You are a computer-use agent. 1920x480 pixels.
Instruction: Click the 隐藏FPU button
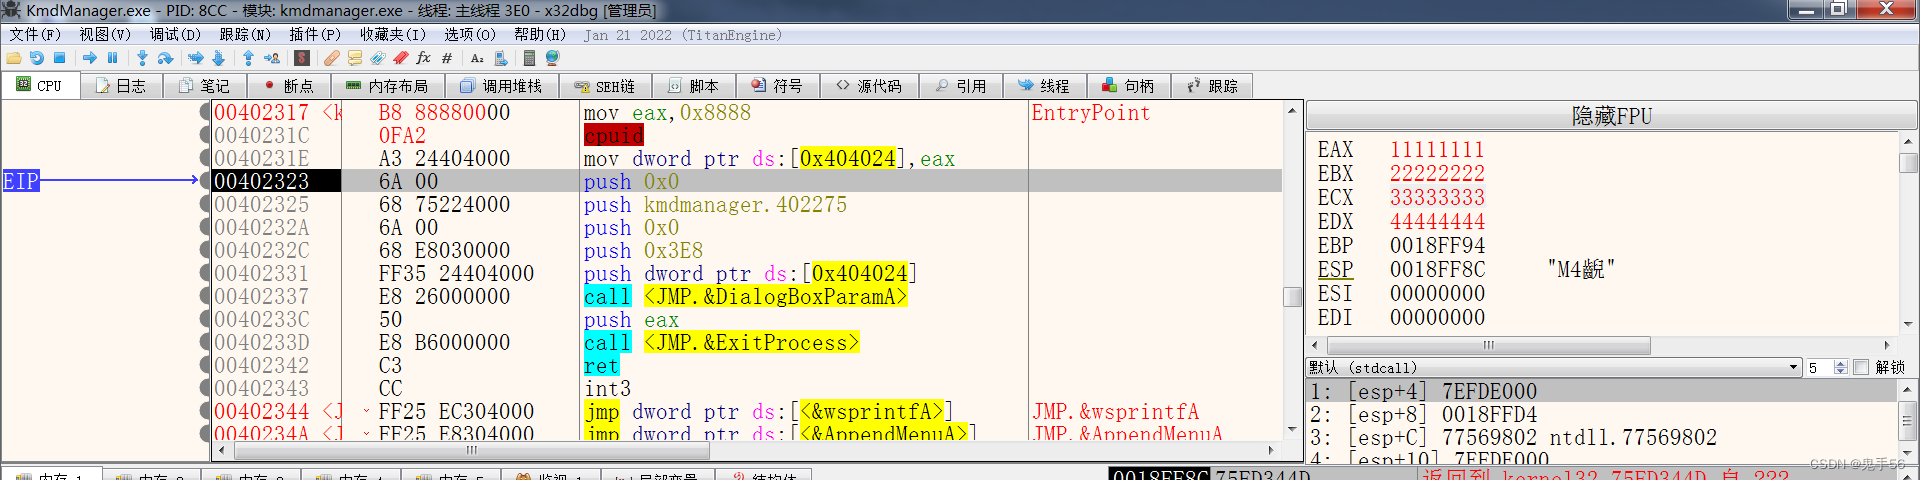click(x=1611, y=116)
